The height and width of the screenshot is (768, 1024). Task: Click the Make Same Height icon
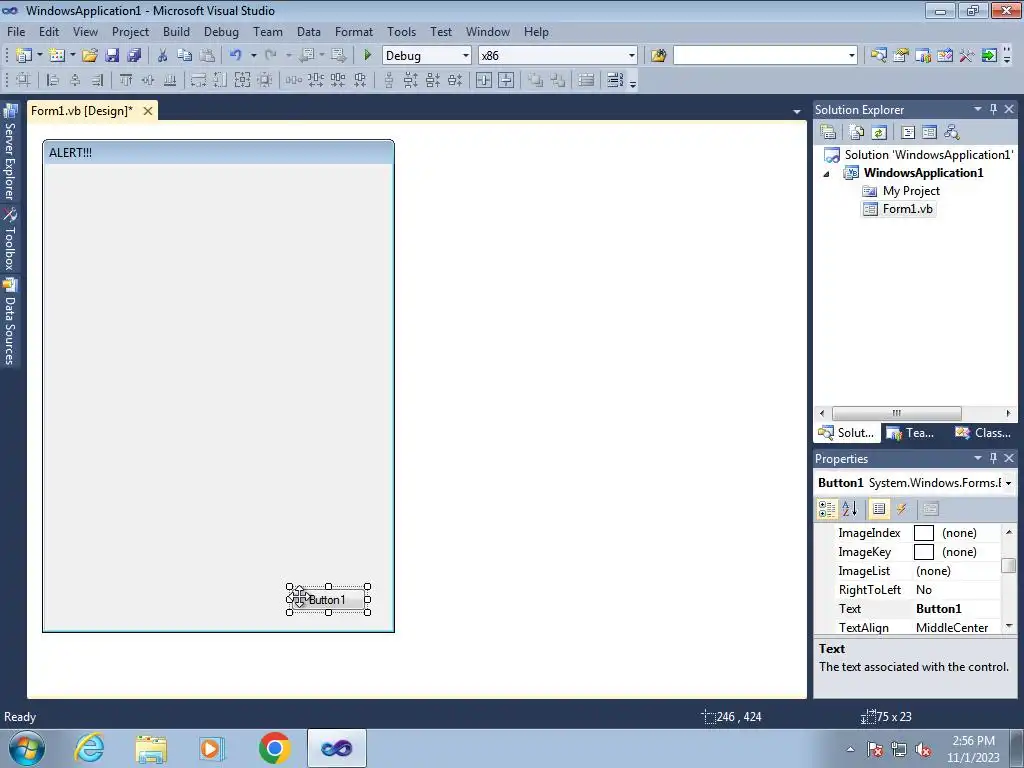tap(220, 80)
